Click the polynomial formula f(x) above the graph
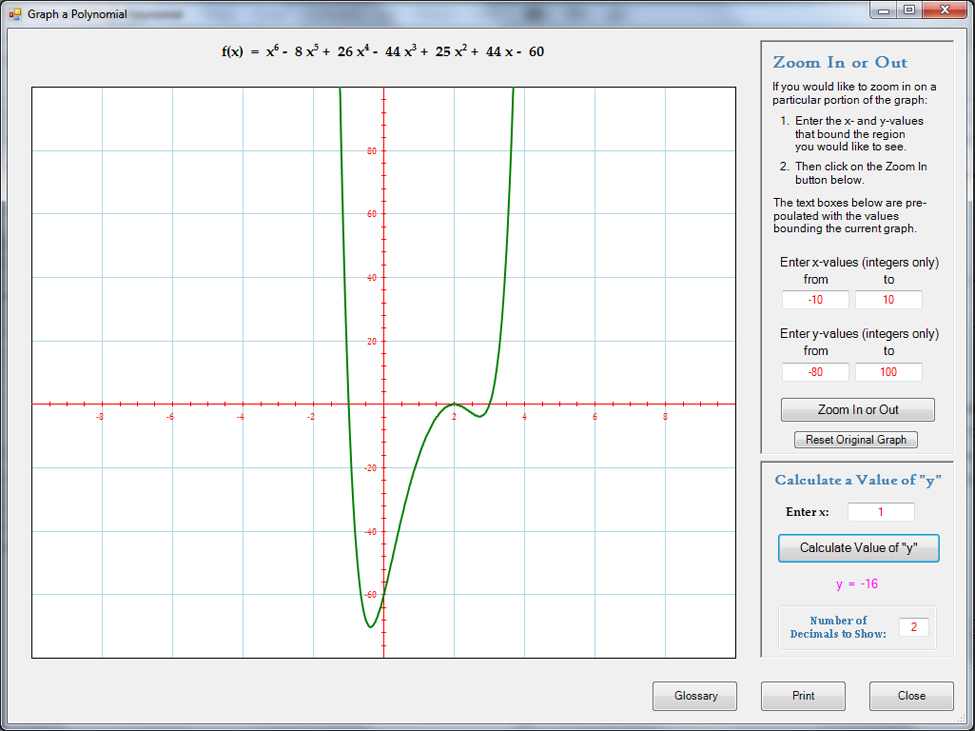This screenshot has height=731, width=975. point(383,52)
